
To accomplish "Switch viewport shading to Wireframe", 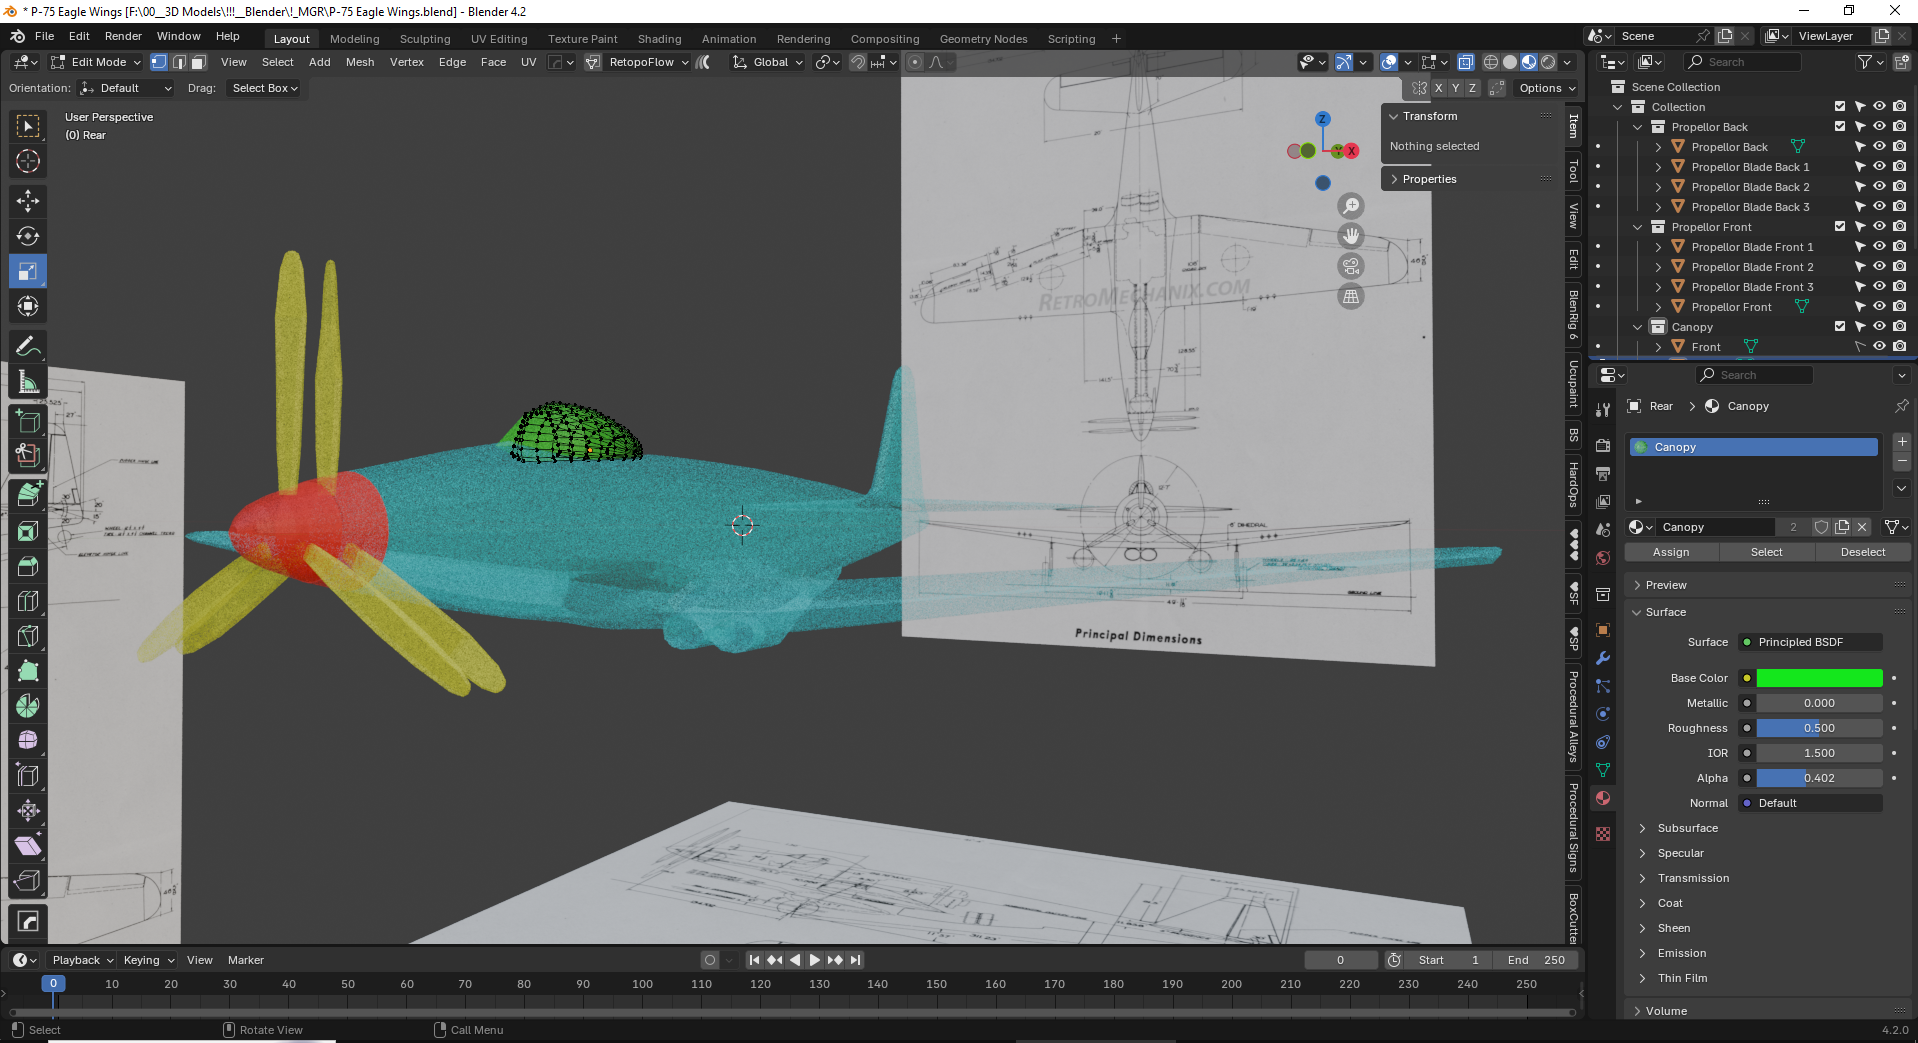I will coord(1491,62).
